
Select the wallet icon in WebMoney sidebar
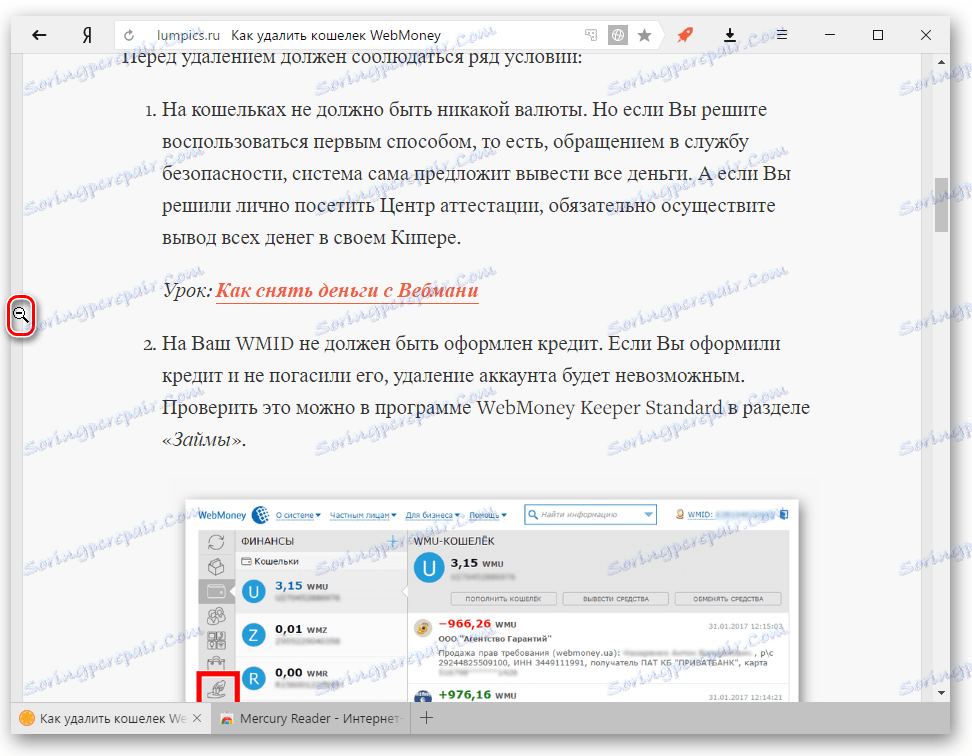[x=216, y=591]
